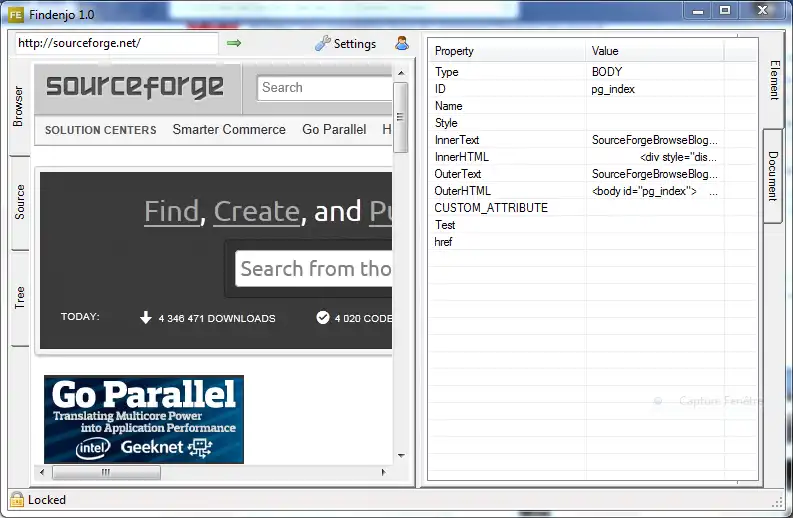
Task: Maximize the Findenjo window
Action: tap(725, 11)
